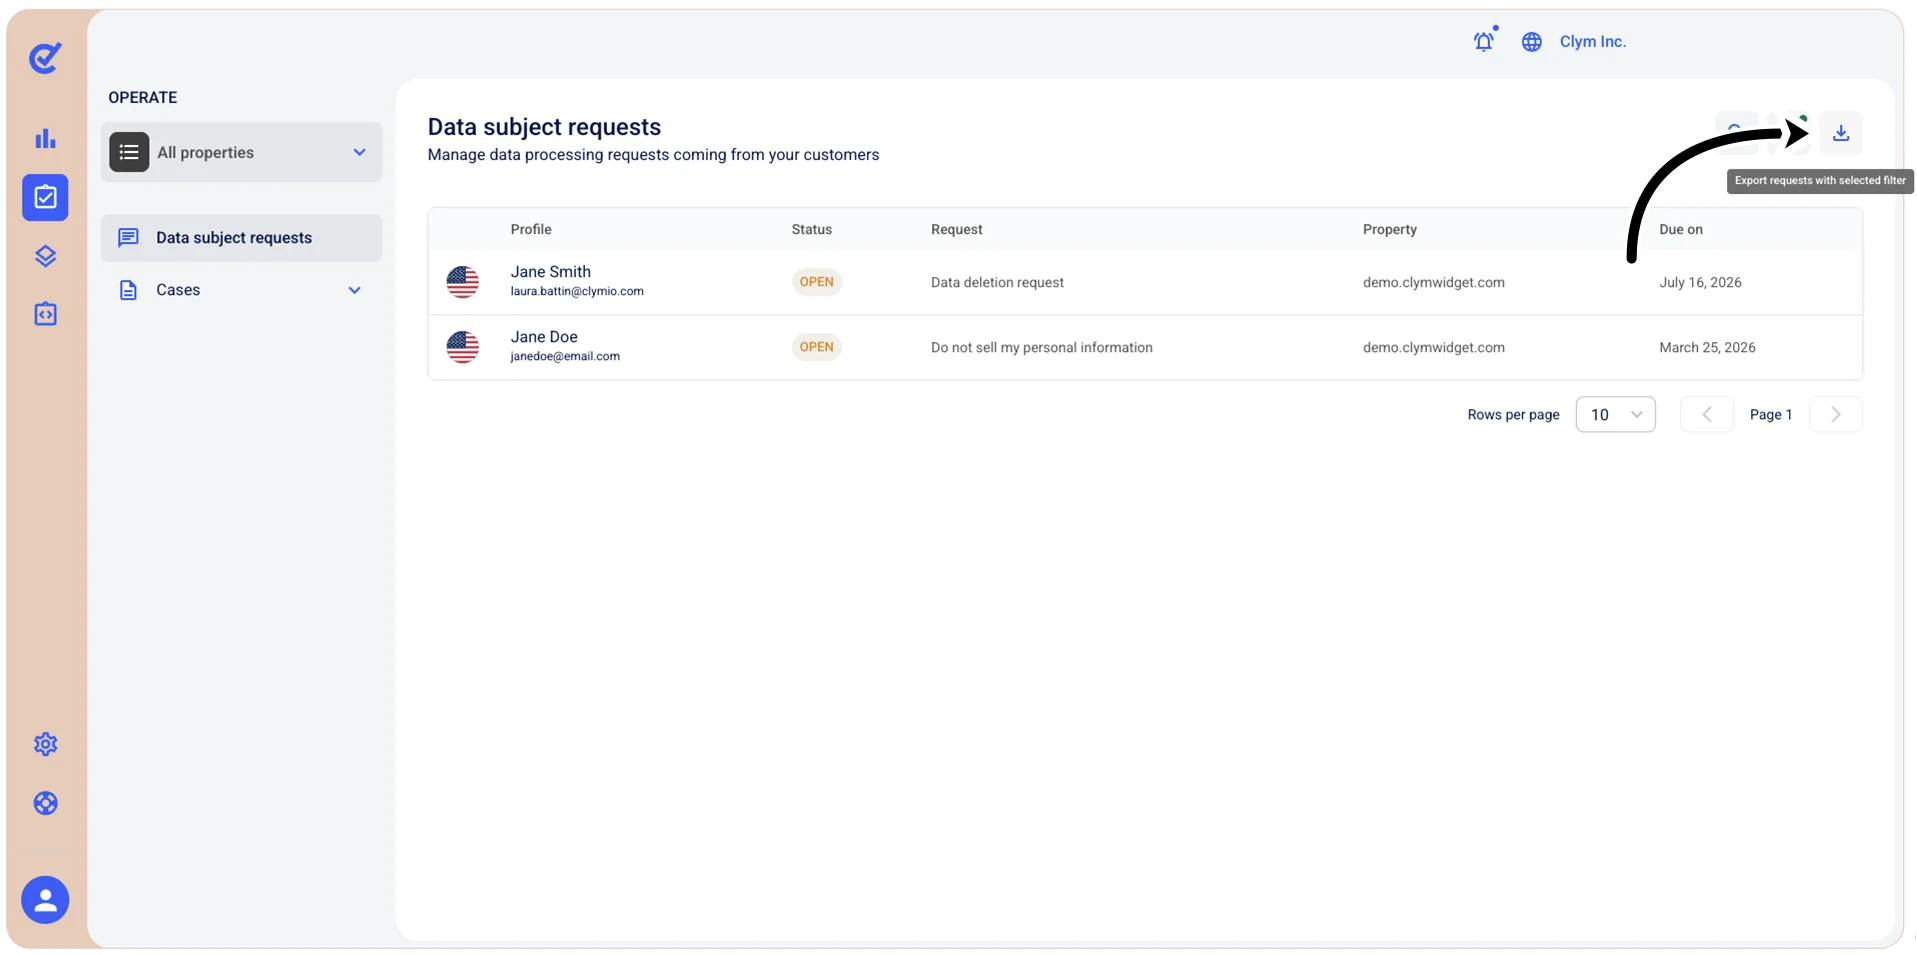Open the rows per page dropdown
Screen dimensions: 1917x955
pyautogui.click(x=1615, y=414)
